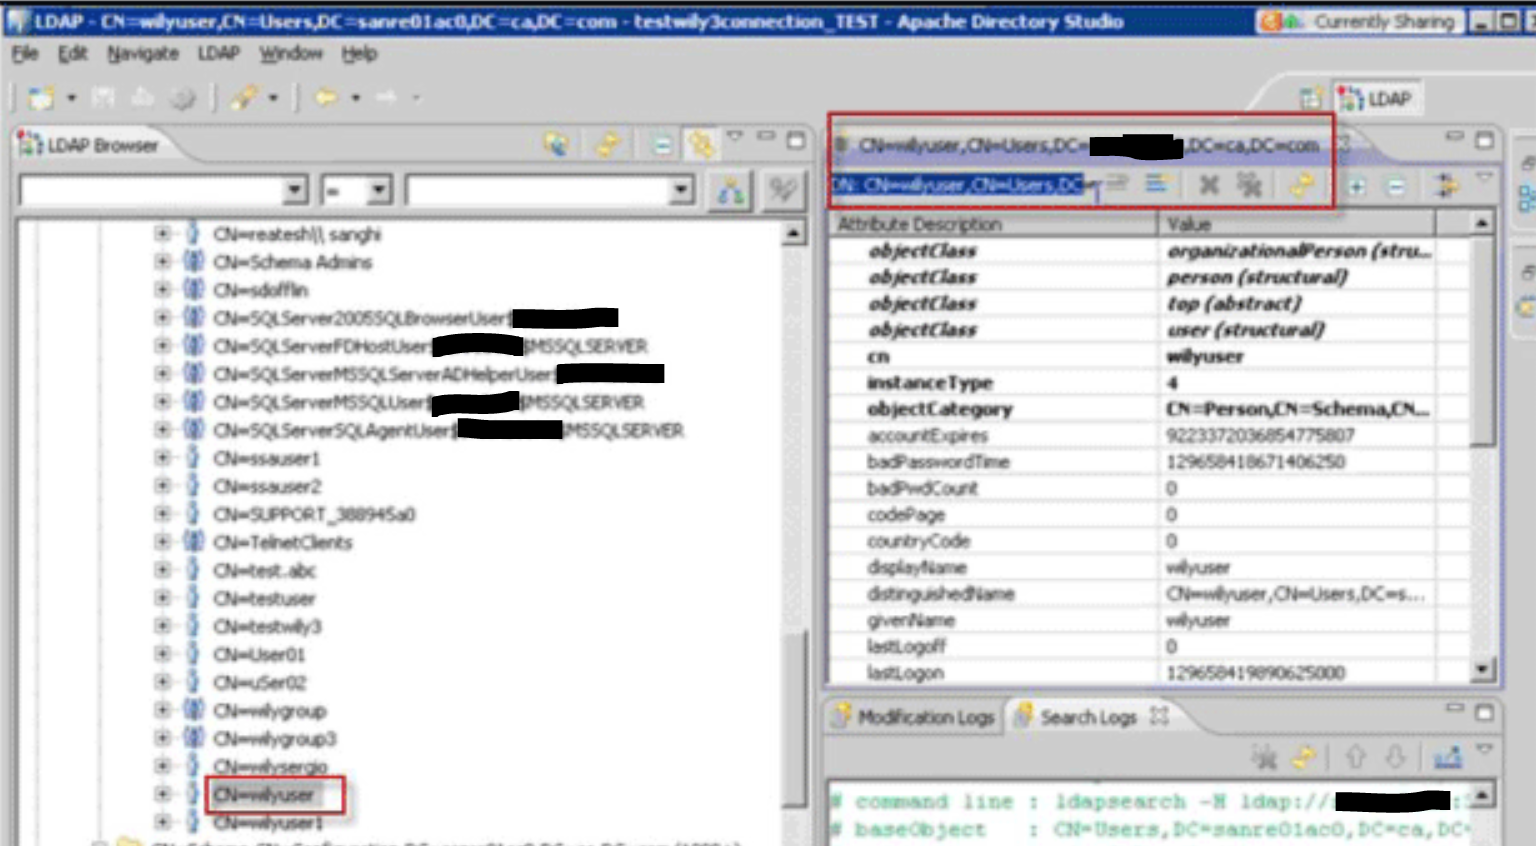
Task: Click the yellow Back navigation arrow
Action: tap(326, 97)
